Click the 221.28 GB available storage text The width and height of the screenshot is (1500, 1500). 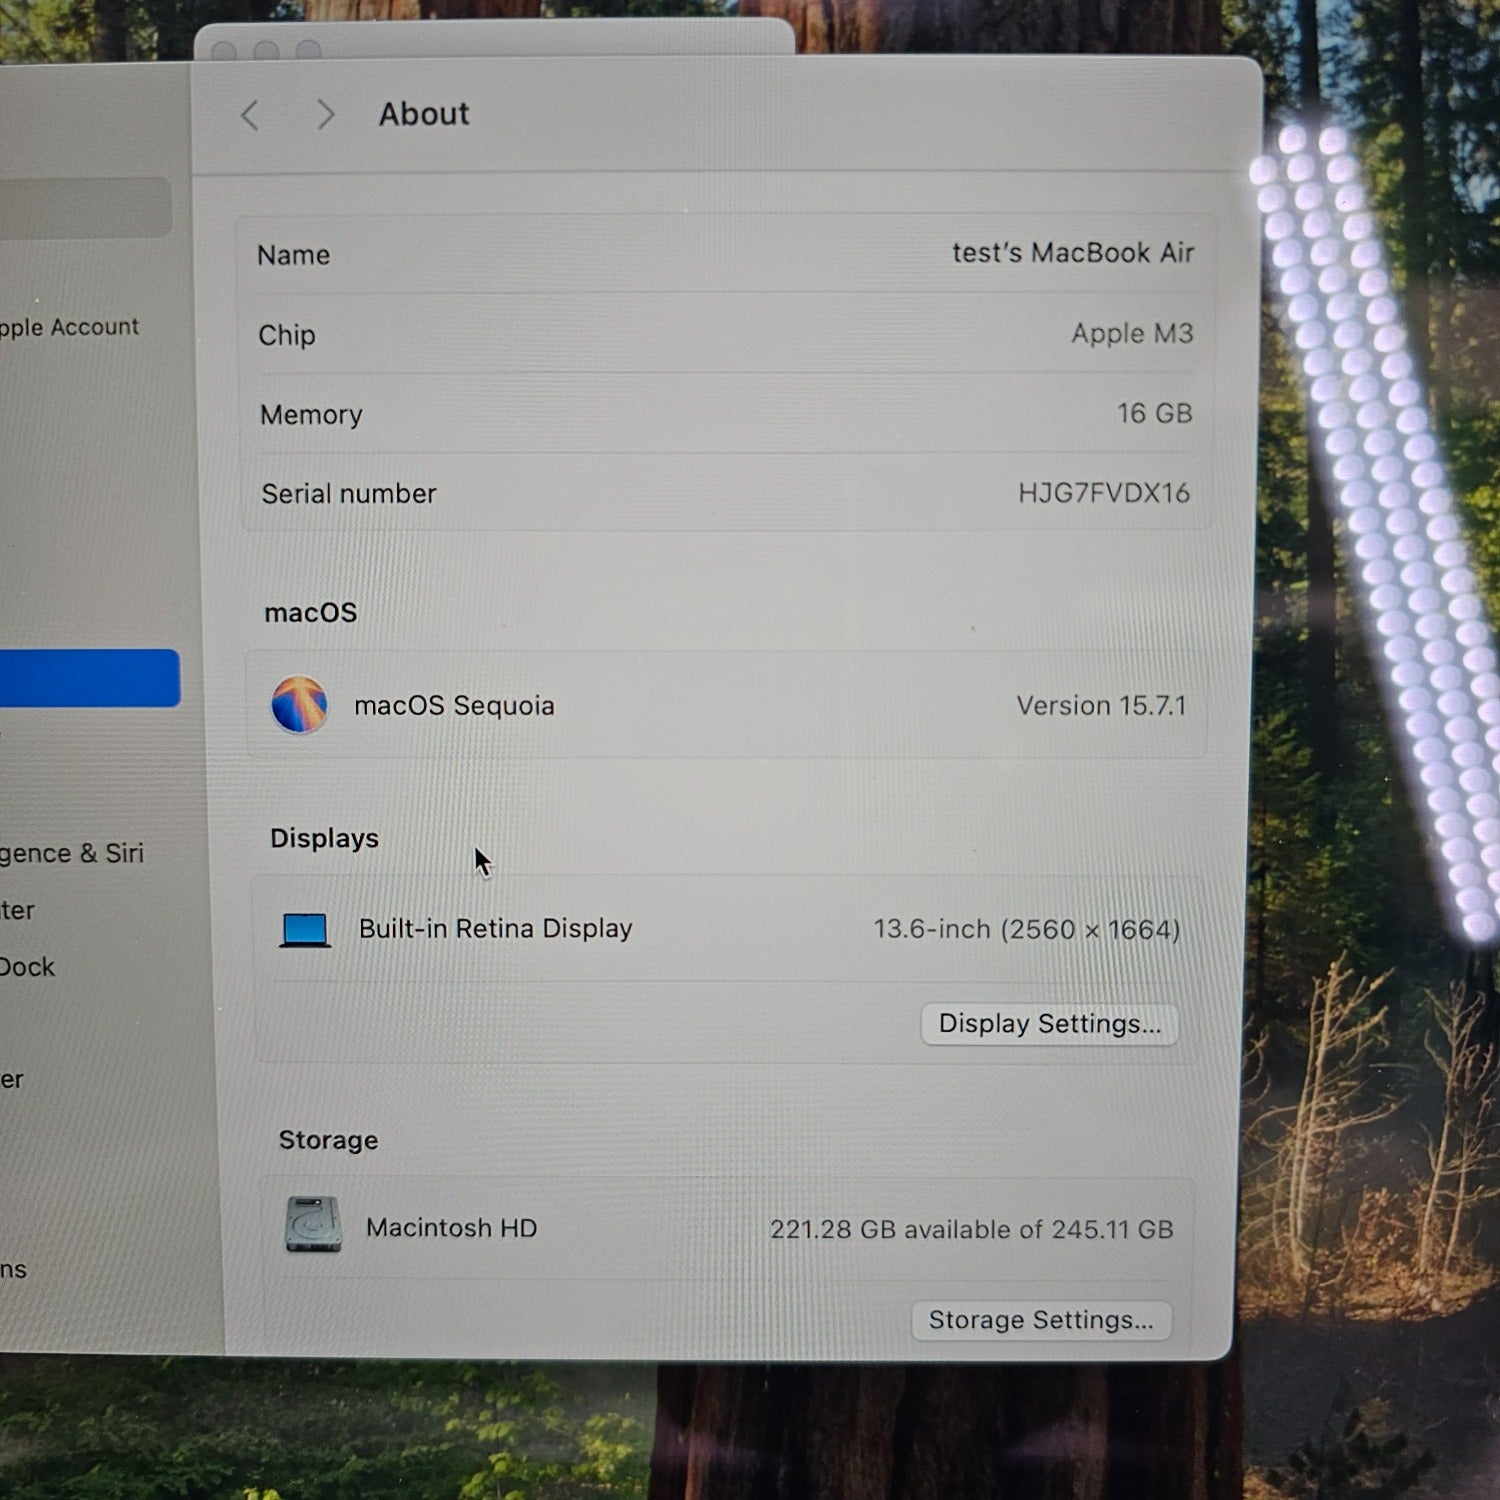(x=971, y=1229)
